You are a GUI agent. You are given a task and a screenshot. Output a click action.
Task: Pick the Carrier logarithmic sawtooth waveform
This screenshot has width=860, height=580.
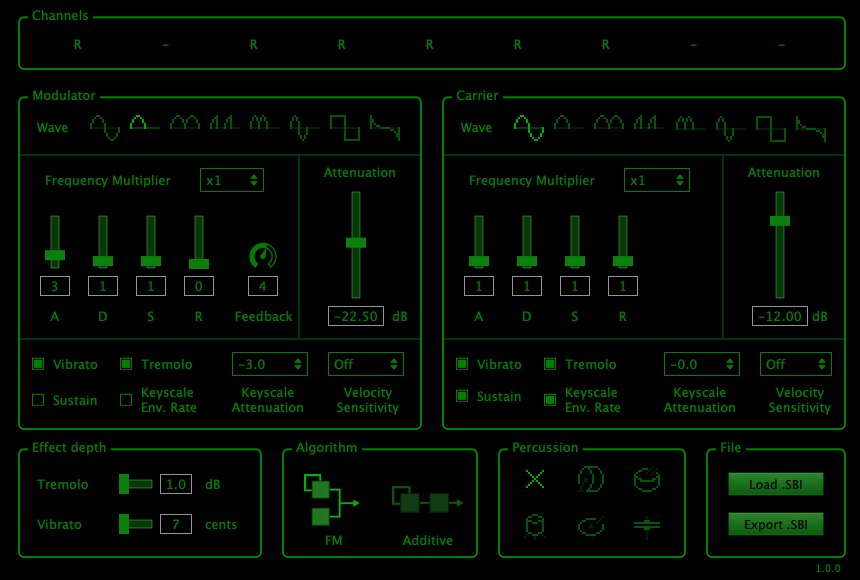[x=811, y=127]
